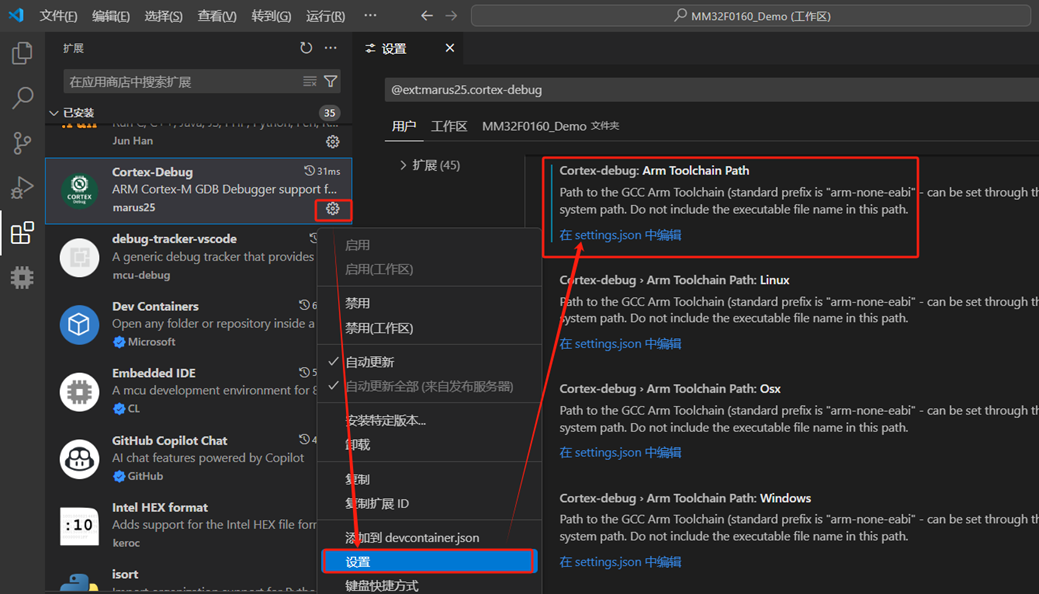Viewport: 1039px width, 594px height.
Task: Click the funnel filter icon in extensions search
Action: [x=331, y=81]
